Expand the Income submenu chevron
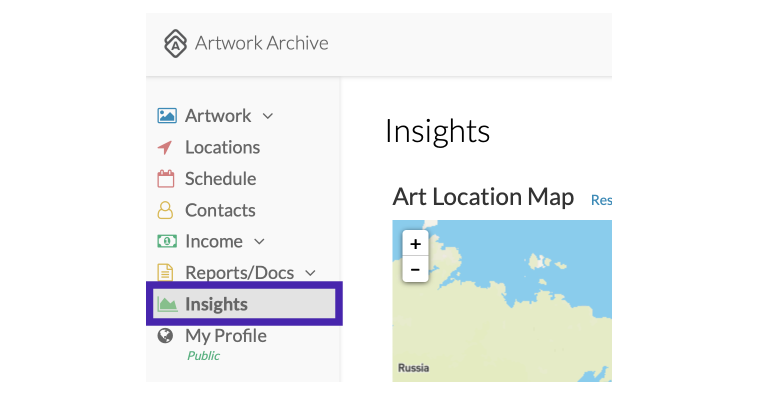The width and height of the screenshot is (757, 409). [x=259, y=241]
